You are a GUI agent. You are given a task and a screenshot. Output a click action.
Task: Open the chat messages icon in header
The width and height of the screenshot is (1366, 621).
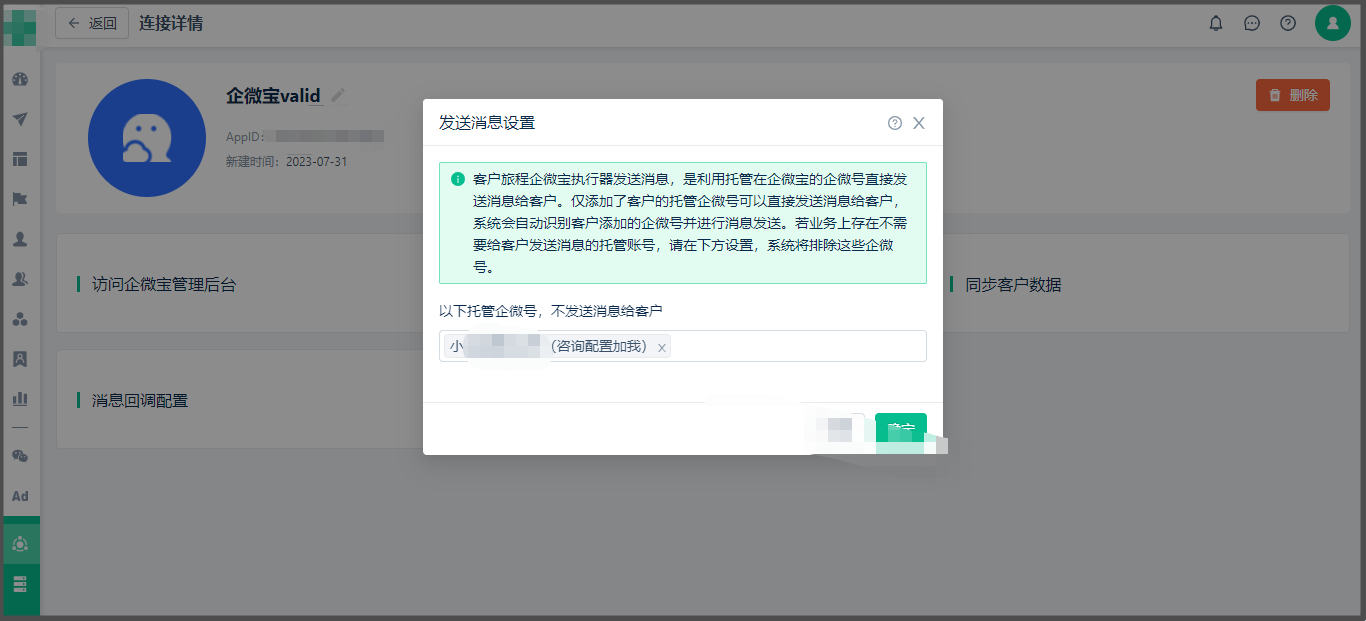tap(1252, 23)
